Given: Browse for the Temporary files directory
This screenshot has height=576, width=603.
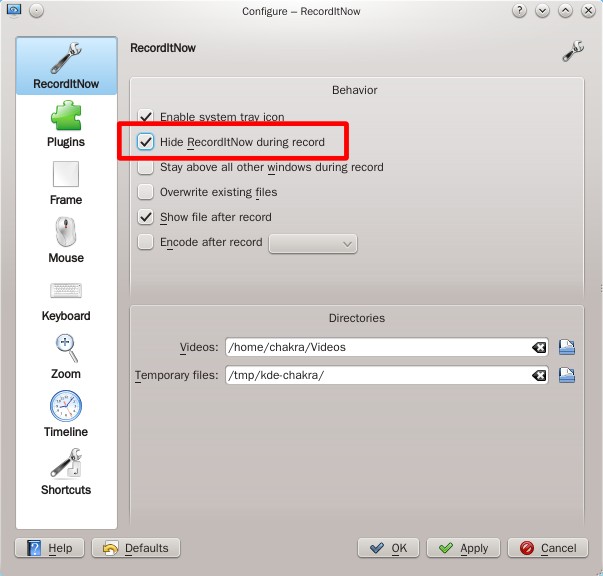Looking at the screenshot, I should point(566,375).
